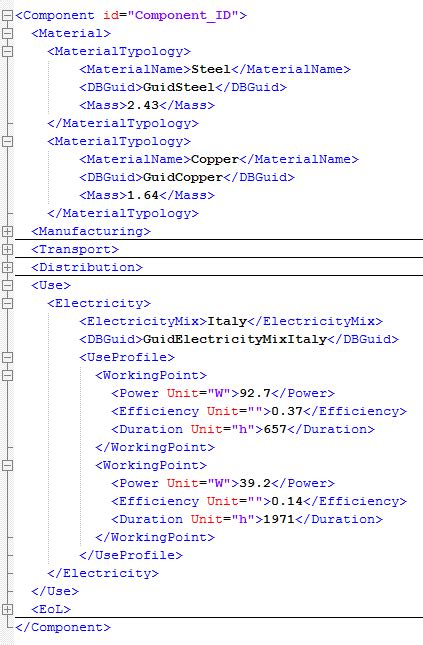Click the Efficiency value 0.37
The height and width of the screenshot is (645, 423).
(x=287, y=411)
